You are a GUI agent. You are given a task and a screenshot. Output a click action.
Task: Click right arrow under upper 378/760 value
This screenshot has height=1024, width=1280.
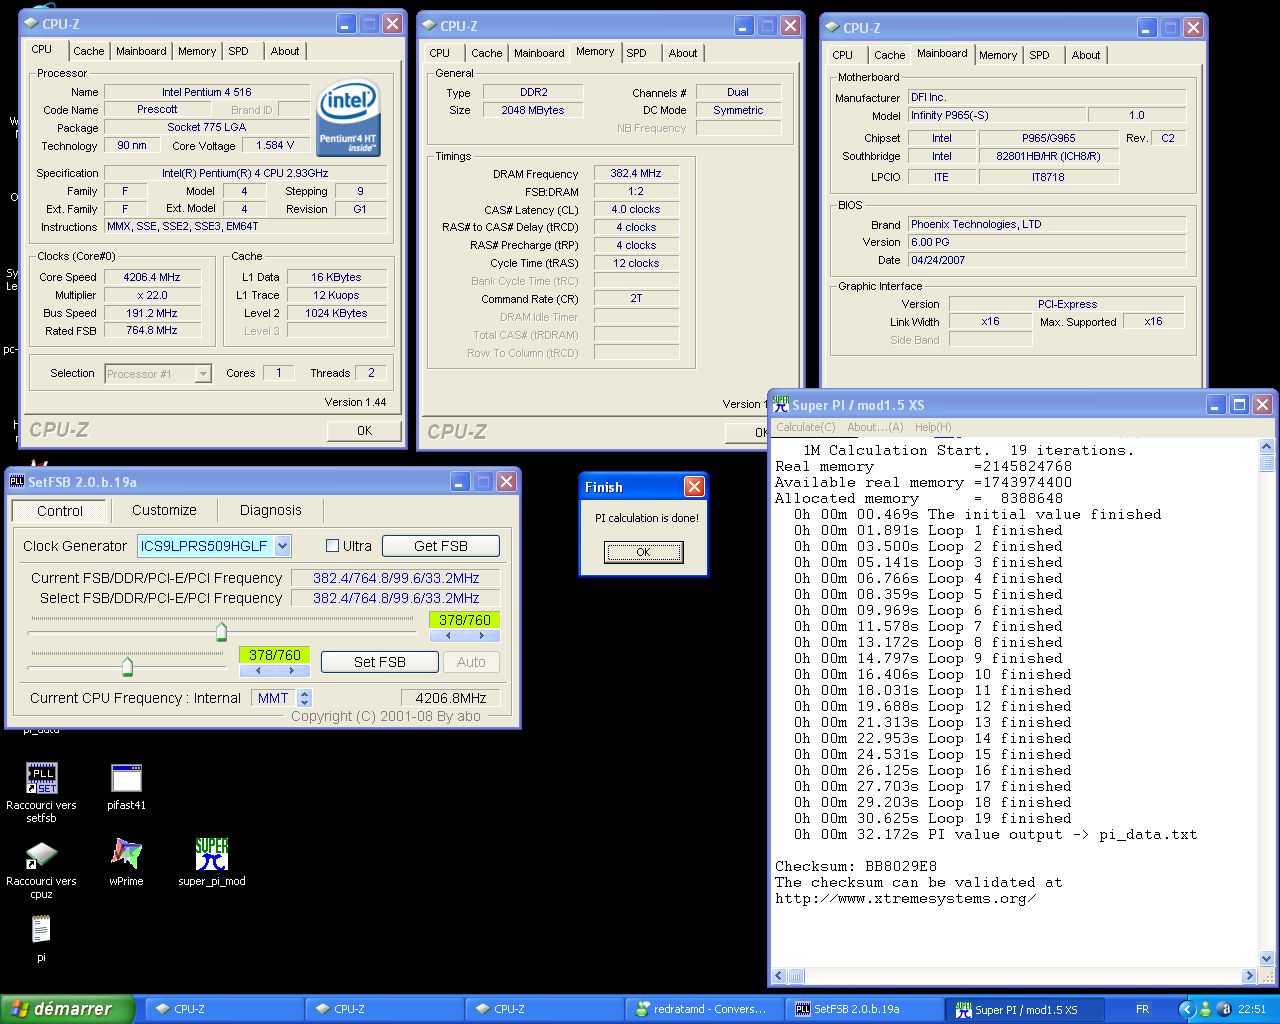pos(482,635)
